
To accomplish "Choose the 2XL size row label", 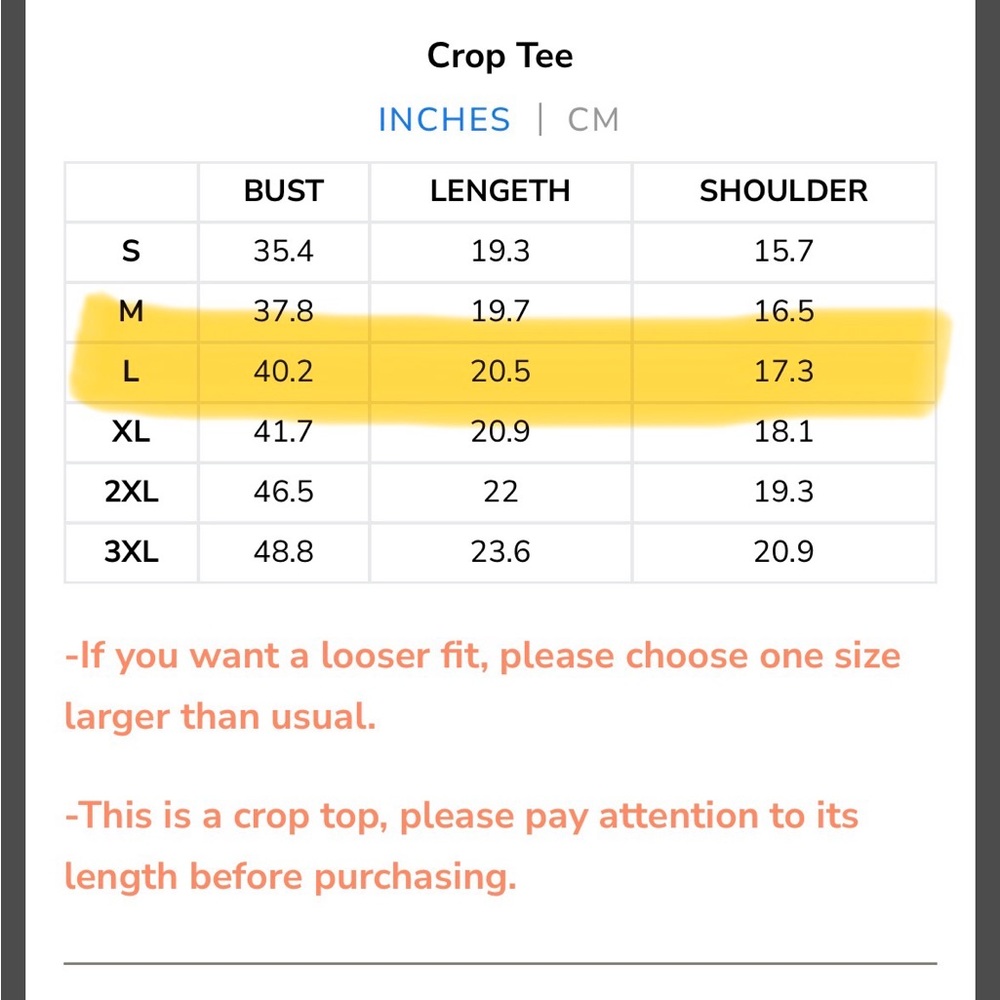I will click(x=131, y=492).
